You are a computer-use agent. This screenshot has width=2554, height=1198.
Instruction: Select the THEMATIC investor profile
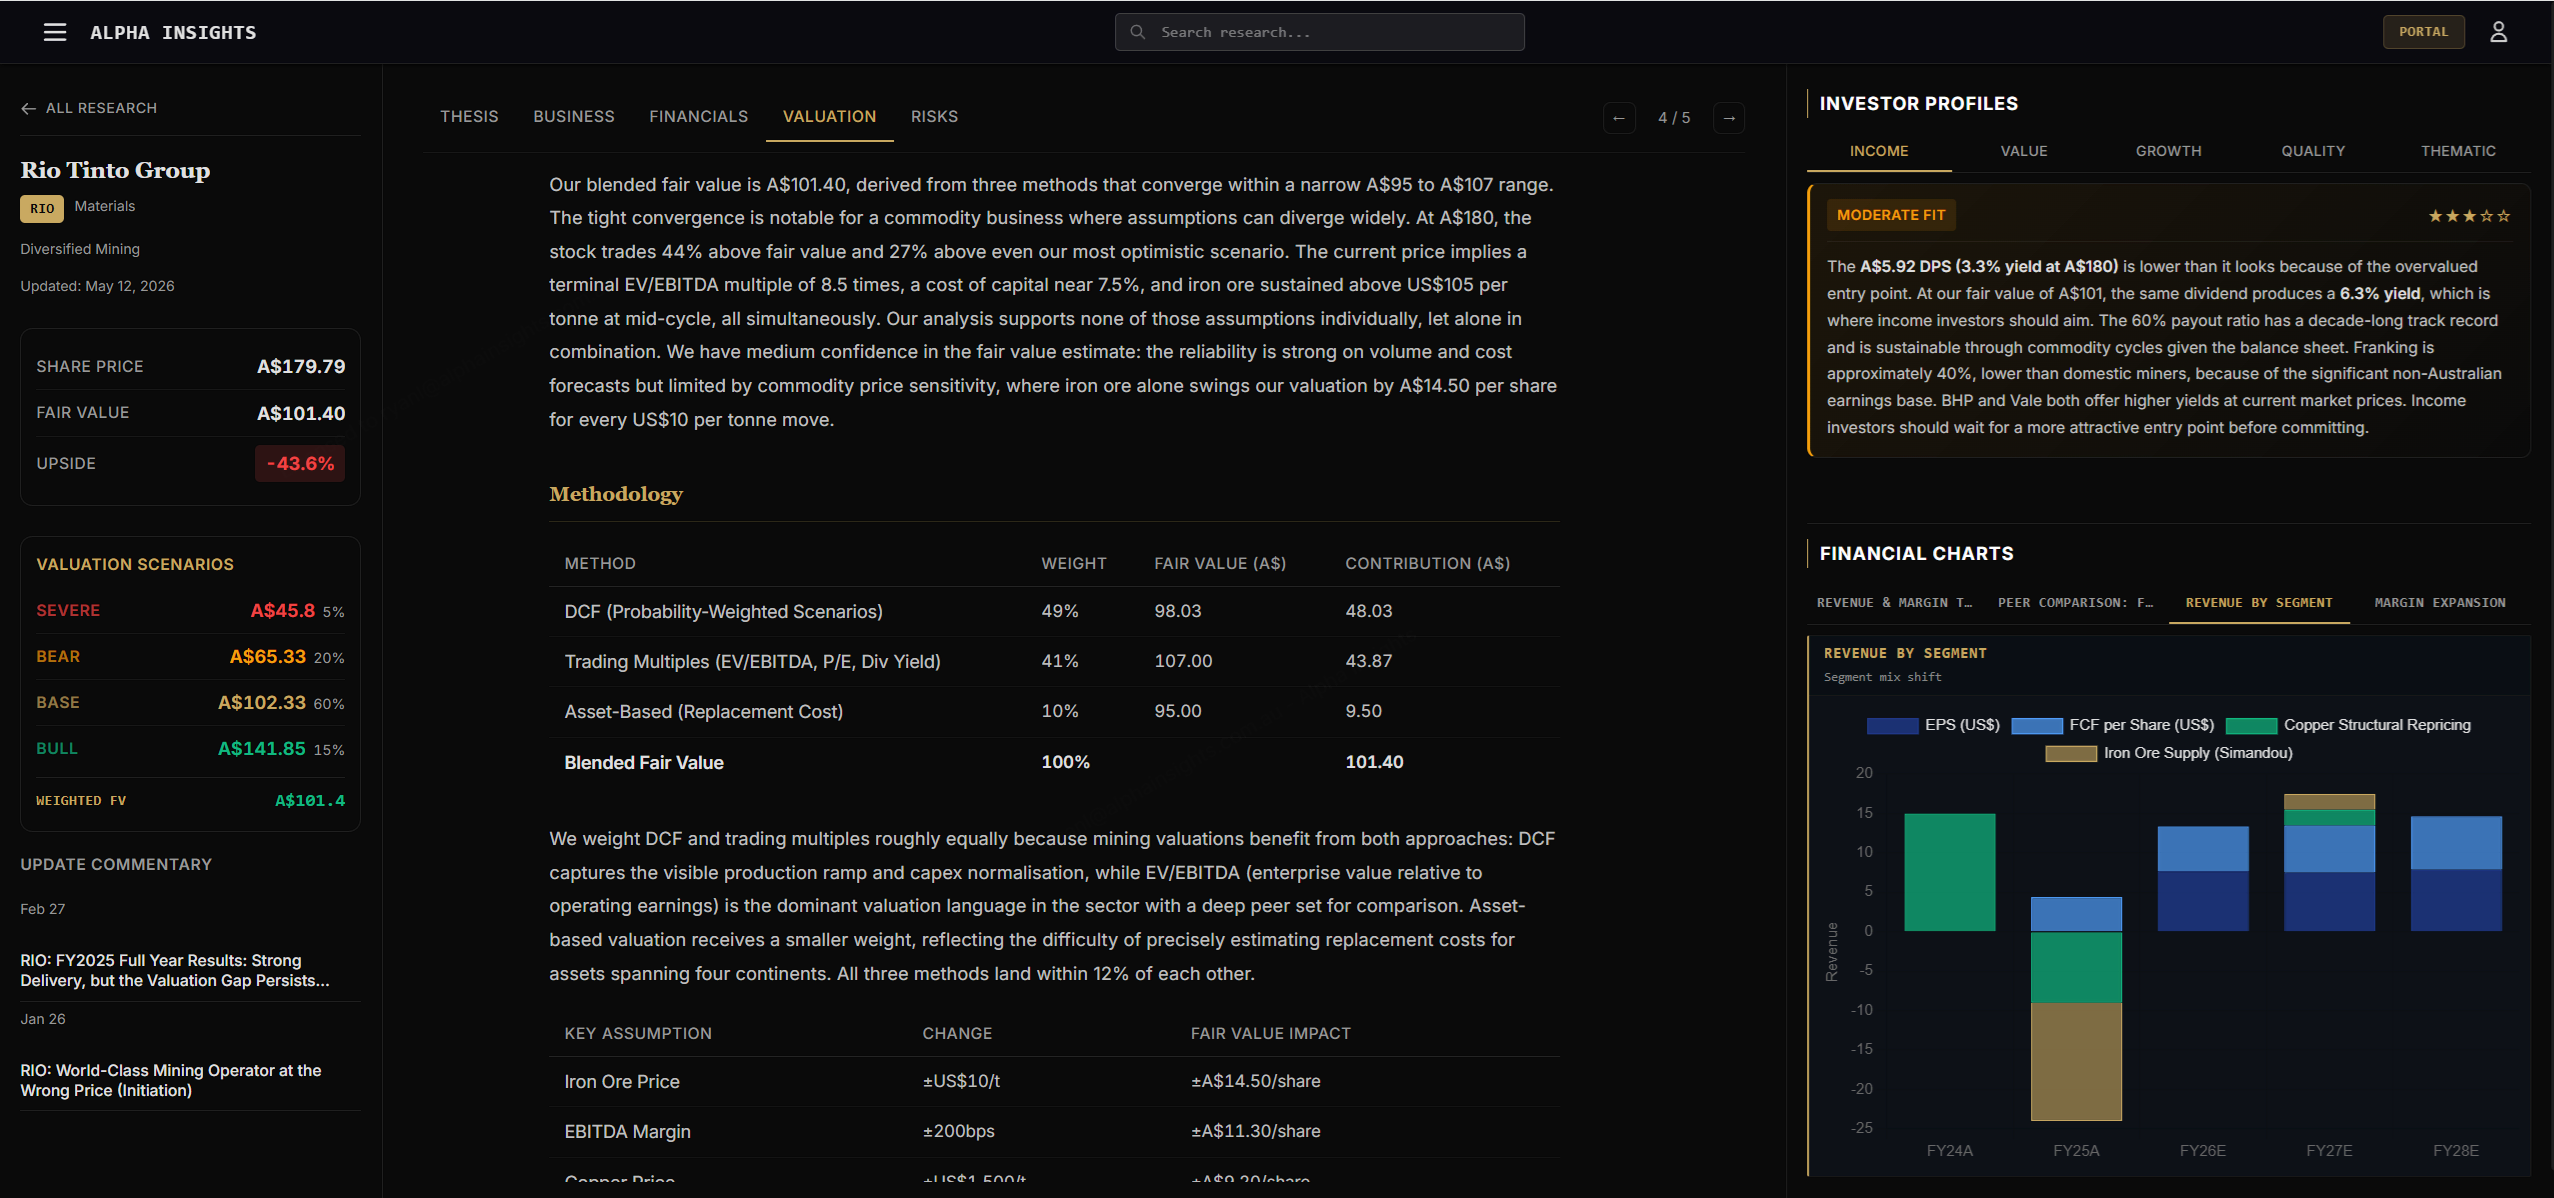click(2458, 151)
